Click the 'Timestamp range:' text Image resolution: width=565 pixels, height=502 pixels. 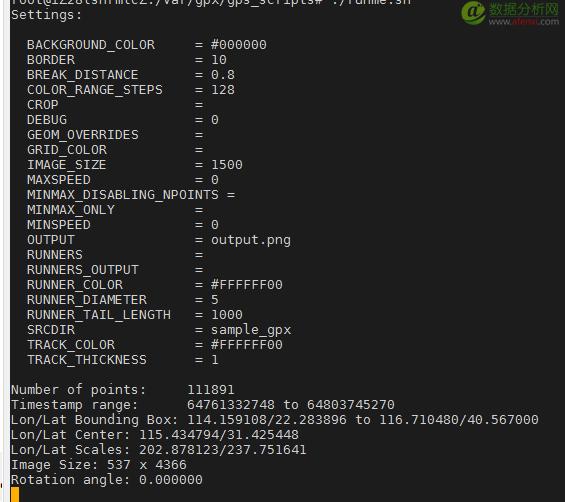(75, 405)
